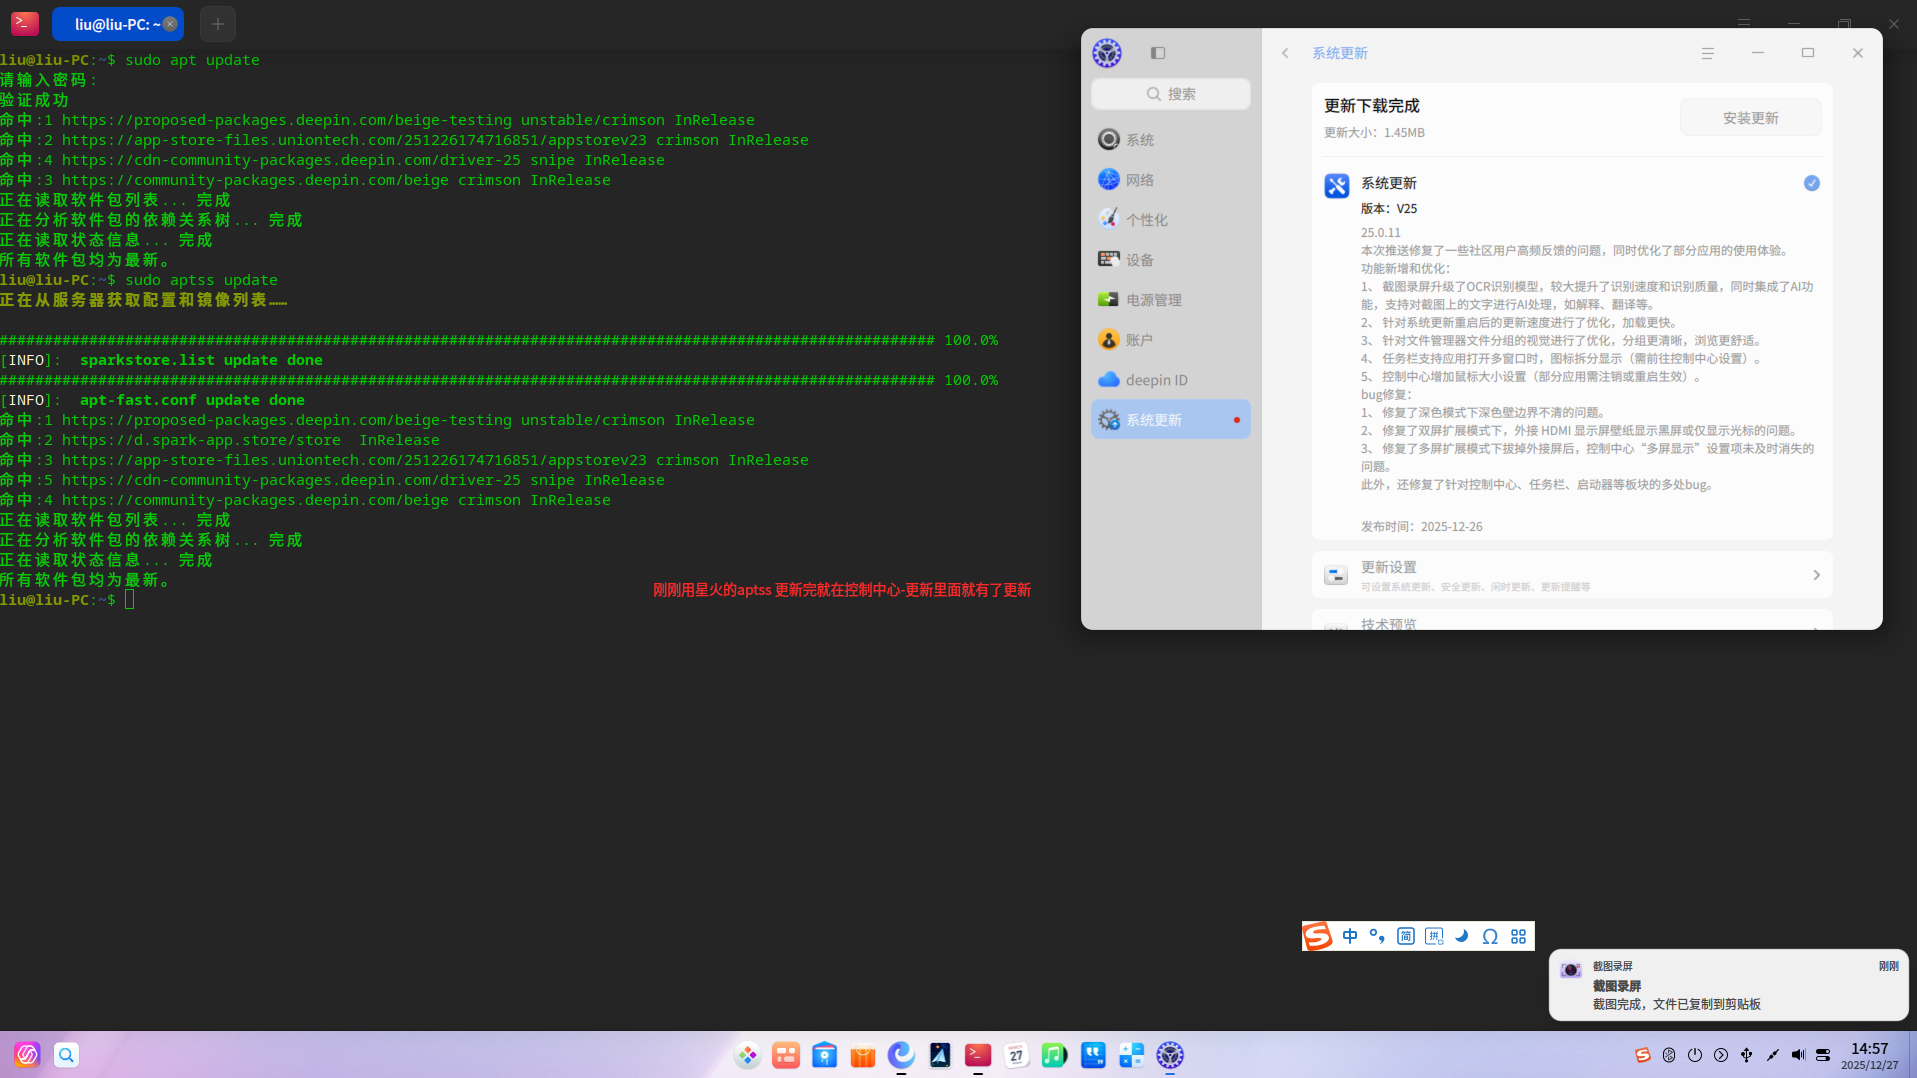Open the Control Center hamburger menu

click(1708, 53)
